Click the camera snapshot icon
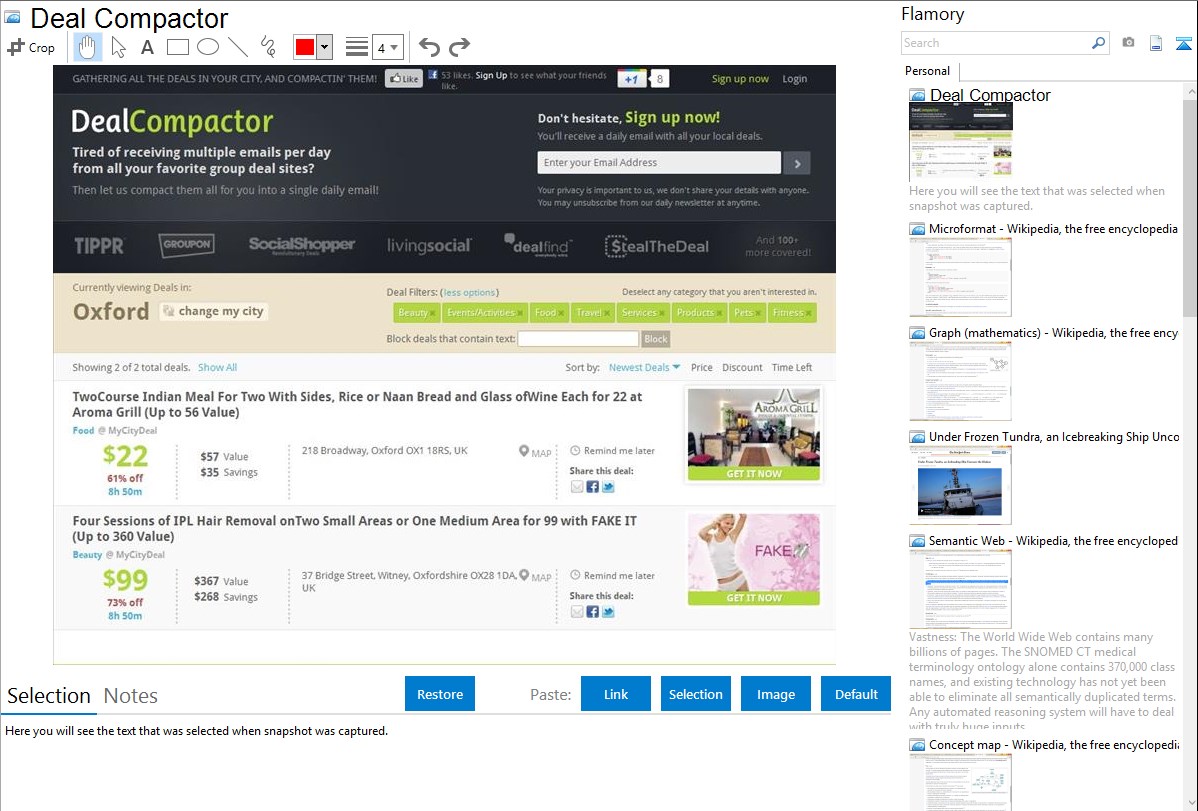Screen dimensions: 1198x811 click(x=1128, y=43)
